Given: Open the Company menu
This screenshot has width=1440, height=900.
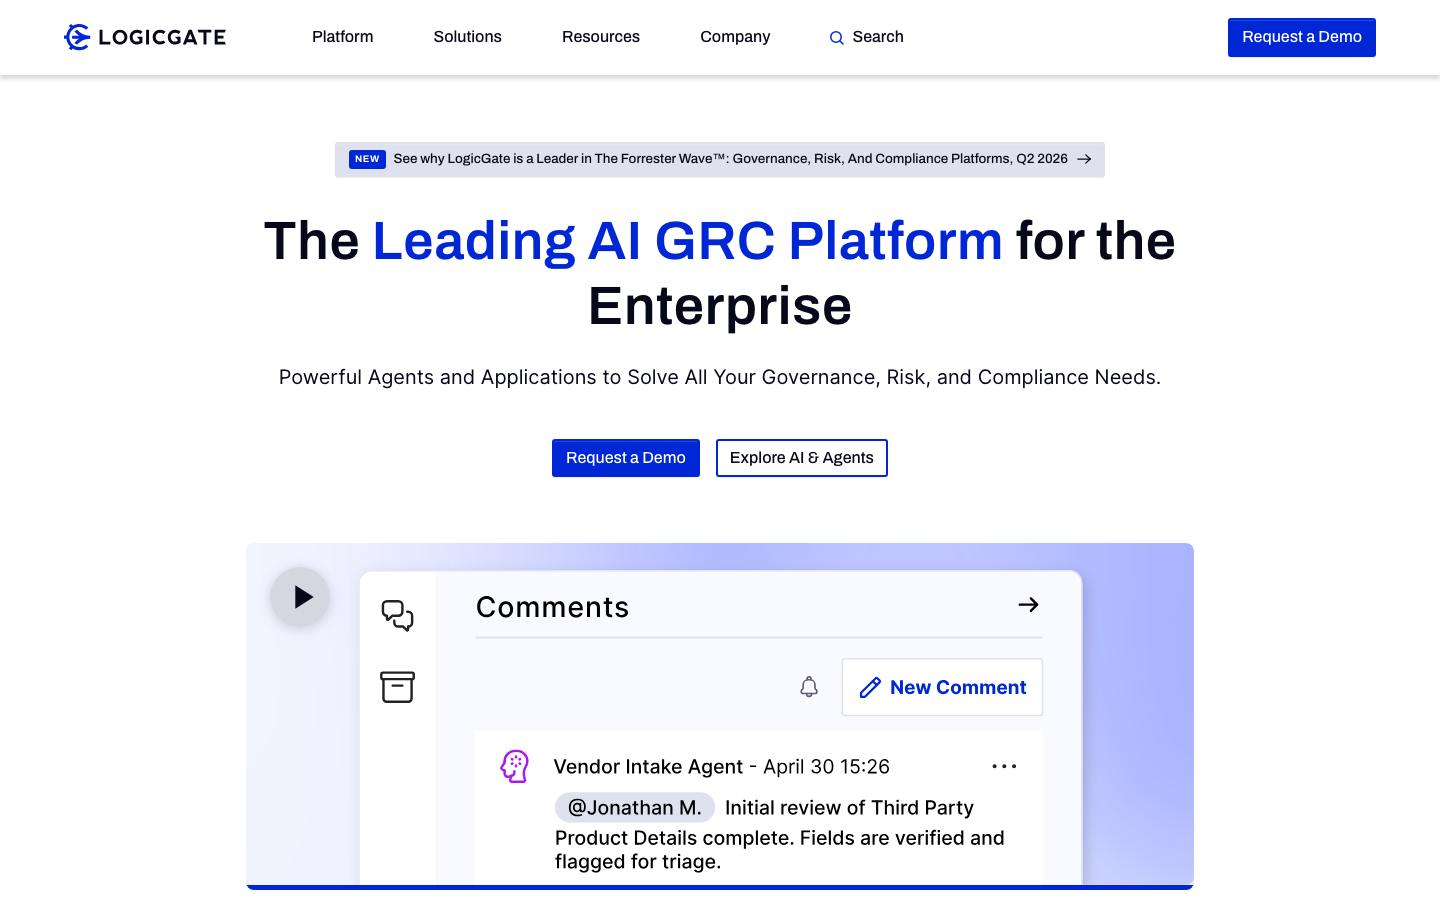Looking at the screenshot, I should 735,37.
